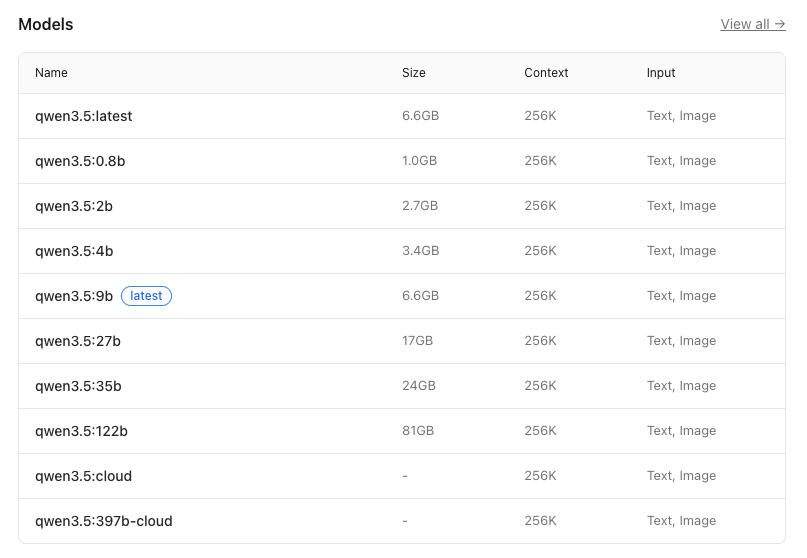Open the qwen3.5:35b model
Image resolution: width=807 pixels, height=558 pixels.
(x=78, y=386)
